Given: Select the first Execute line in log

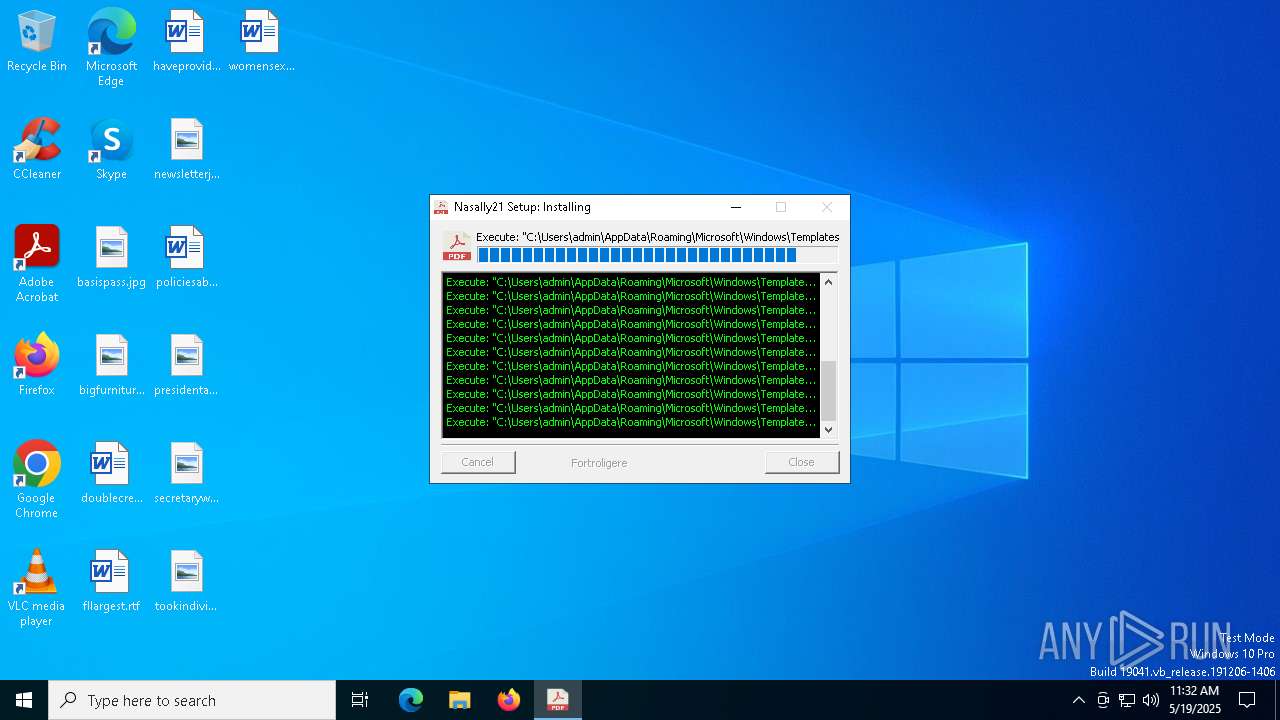Looking at the screenshot, I should pos(631,282).
